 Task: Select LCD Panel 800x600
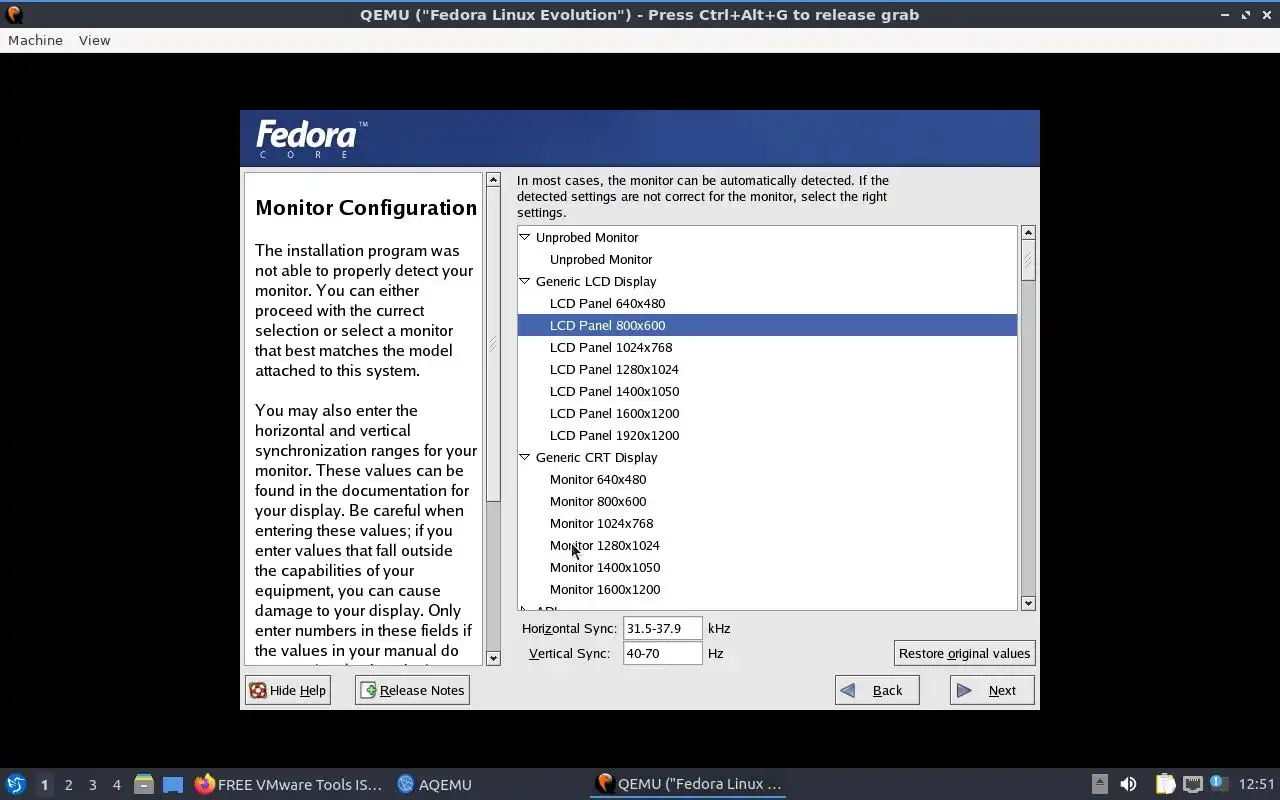767,325
